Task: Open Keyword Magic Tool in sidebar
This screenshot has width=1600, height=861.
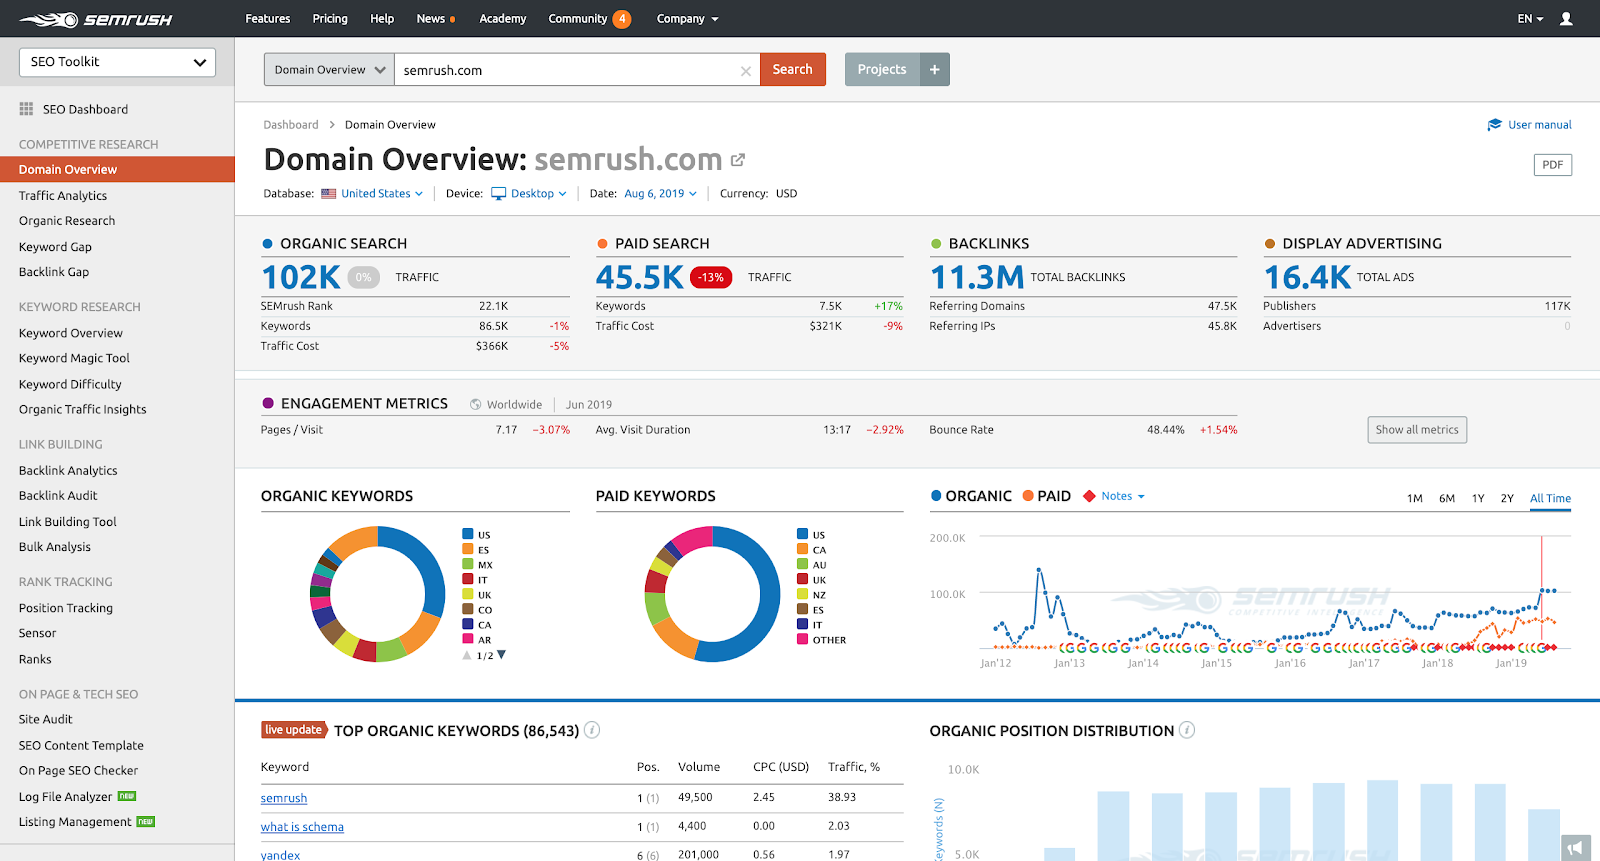Action: click(x=74, y=358)
